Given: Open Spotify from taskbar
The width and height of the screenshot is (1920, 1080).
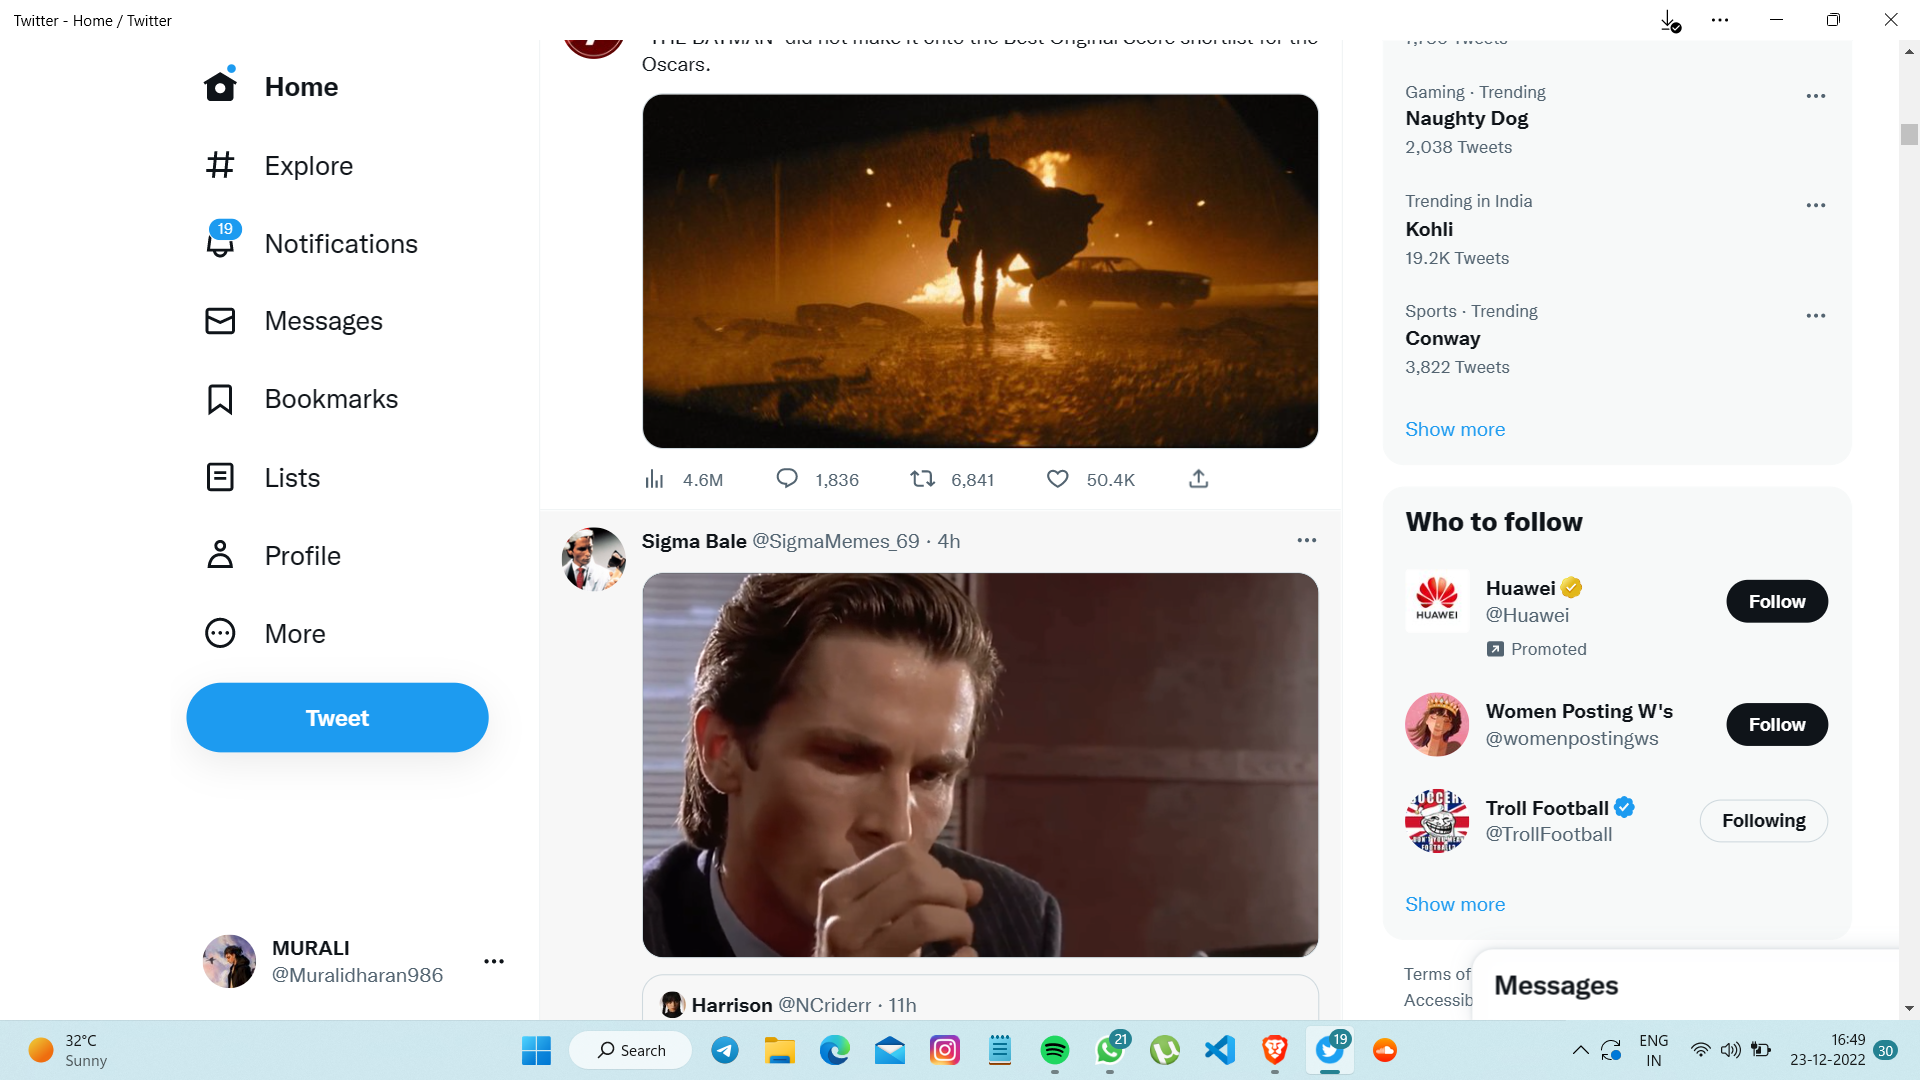Looking at the screenshot, I should [1055, 1050].
